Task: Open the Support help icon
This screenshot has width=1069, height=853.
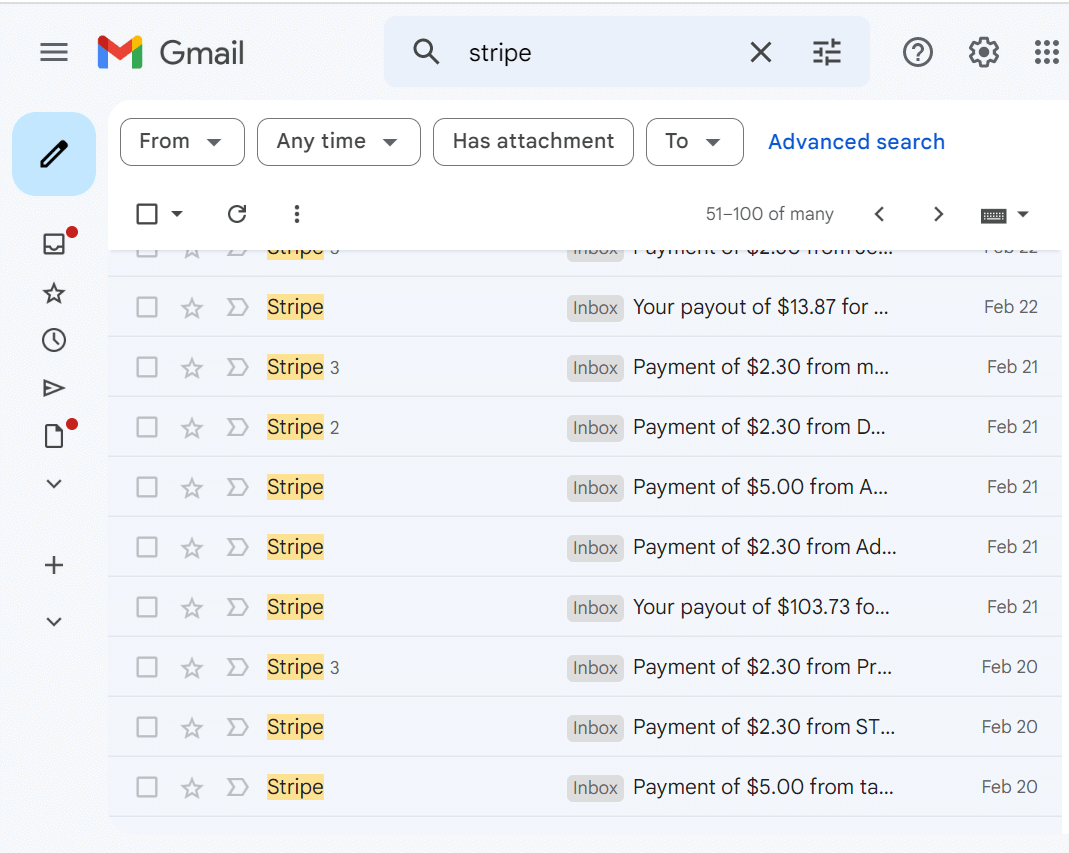Action: 918,52
